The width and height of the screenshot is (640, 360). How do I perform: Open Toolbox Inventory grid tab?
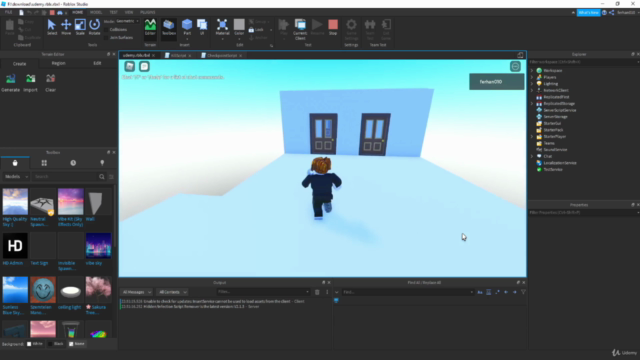44,163
